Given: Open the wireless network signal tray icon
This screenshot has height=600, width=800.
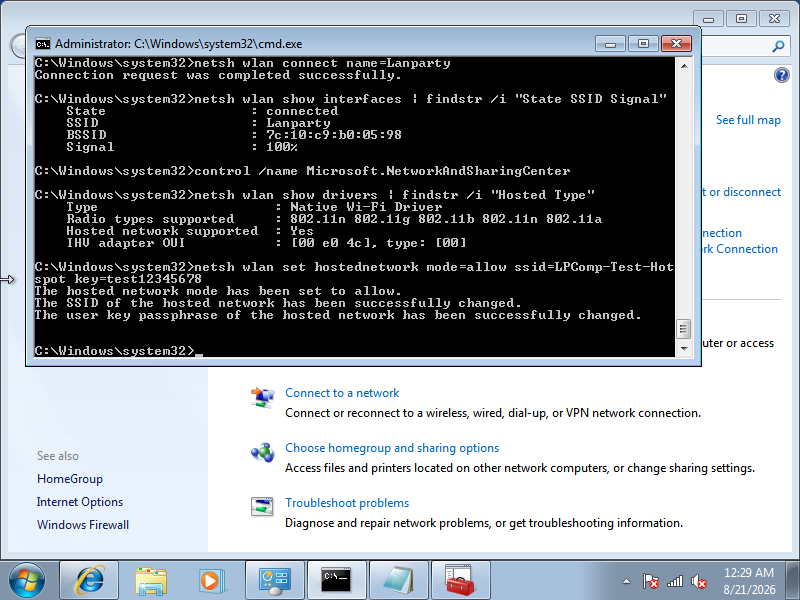Looking at the screenshot, I should point(674,581).
